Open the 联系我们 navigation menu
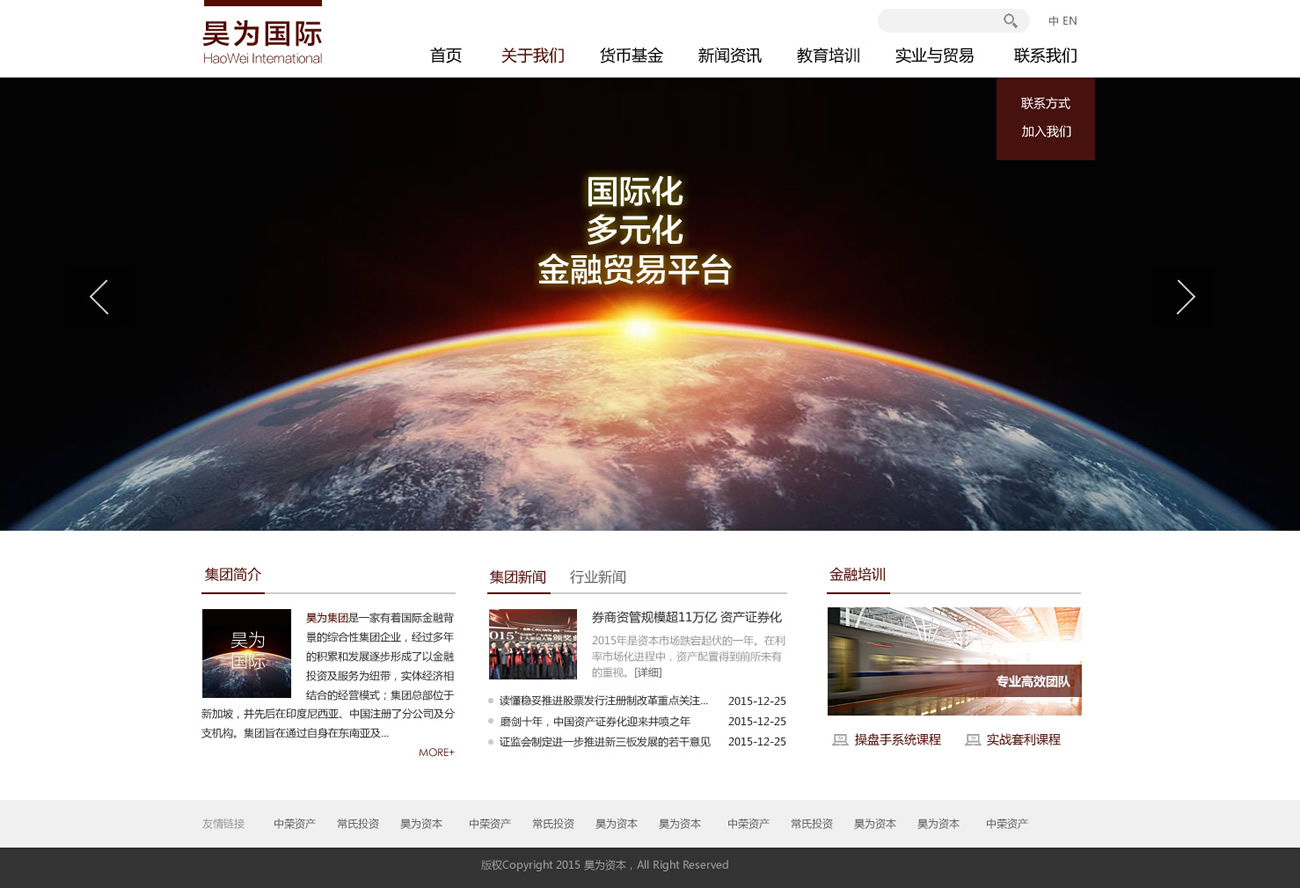Image resolution: width=1300 pixels, height=888 pixels. pyautogui.click(x=1045, y=56)
